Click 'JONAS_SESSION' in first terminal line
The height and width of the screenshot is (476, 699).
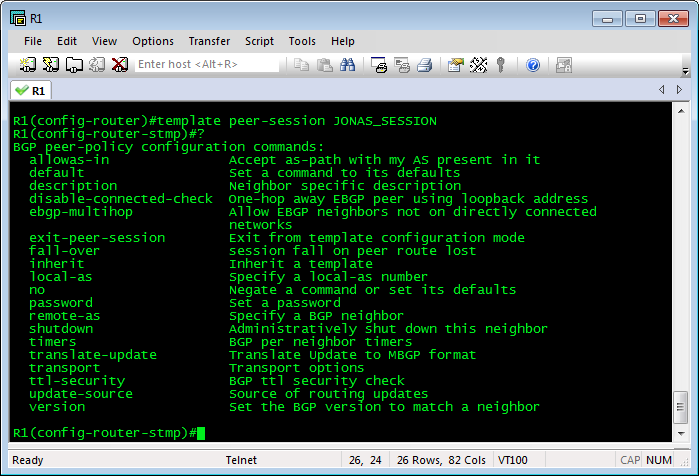pos(385,121)
